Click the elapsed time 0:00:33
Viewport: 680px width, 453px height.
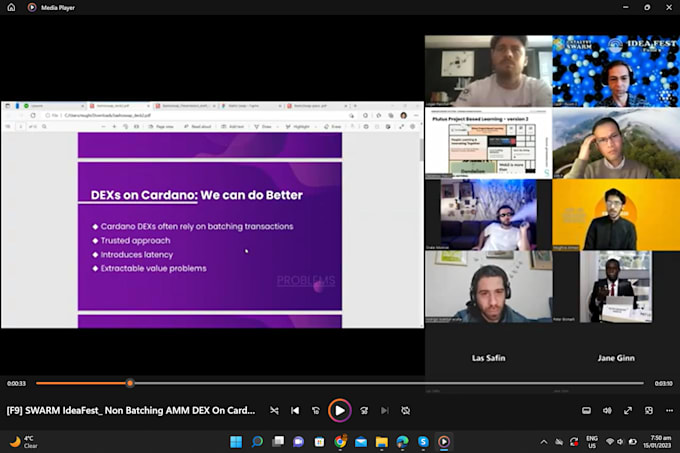(x=16, y=383)
